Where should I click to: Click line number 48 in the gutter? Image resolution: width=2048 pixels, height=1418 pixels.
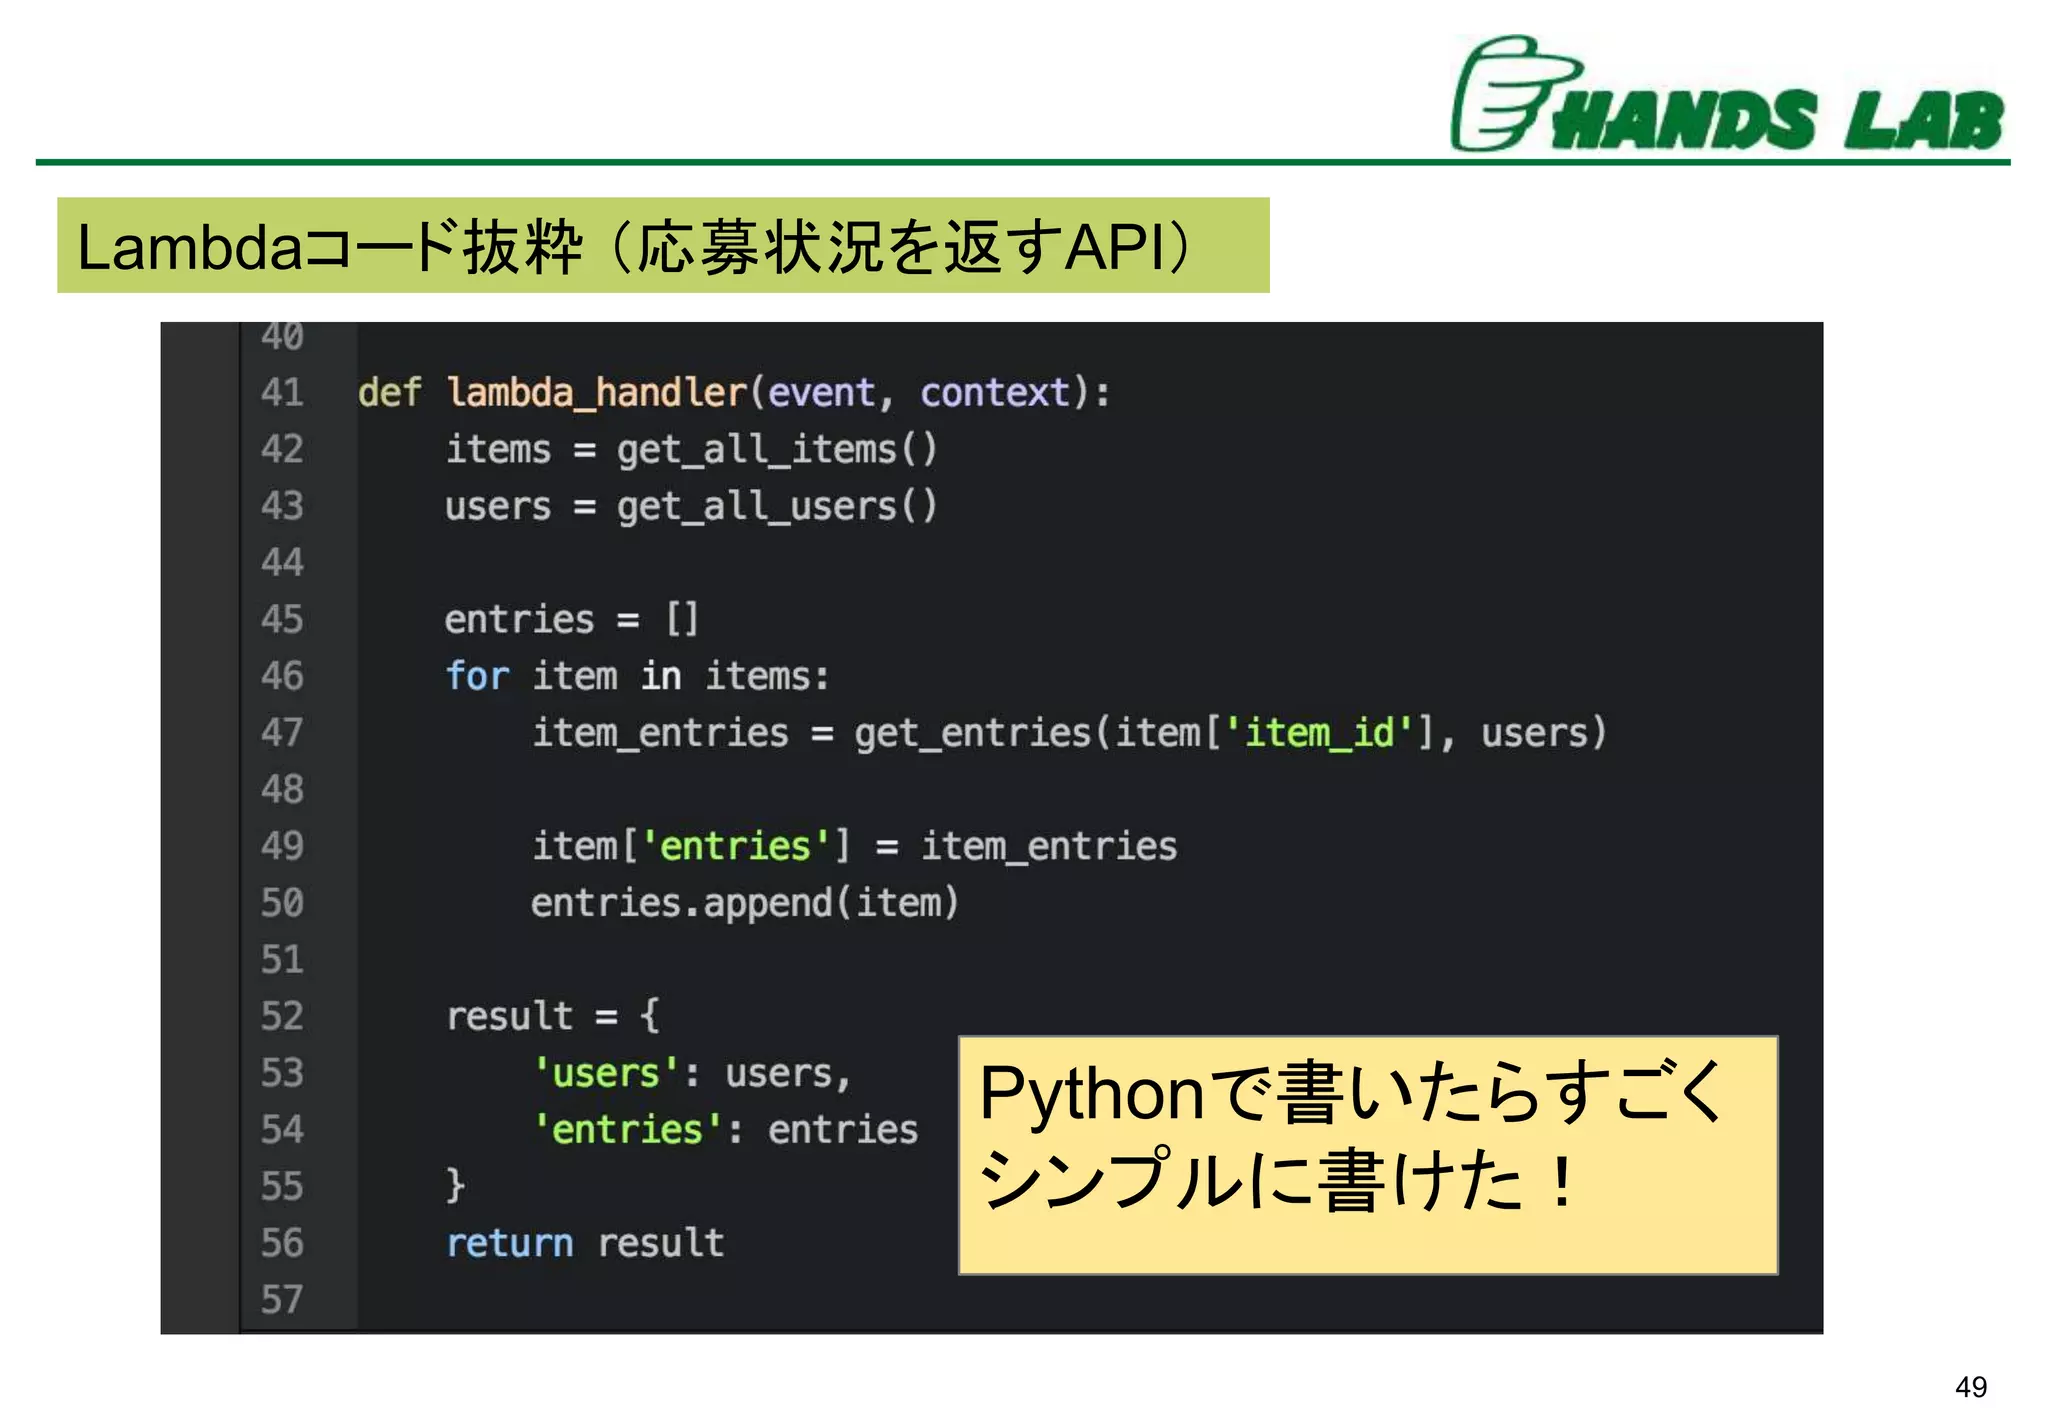(x=282, y=789)
